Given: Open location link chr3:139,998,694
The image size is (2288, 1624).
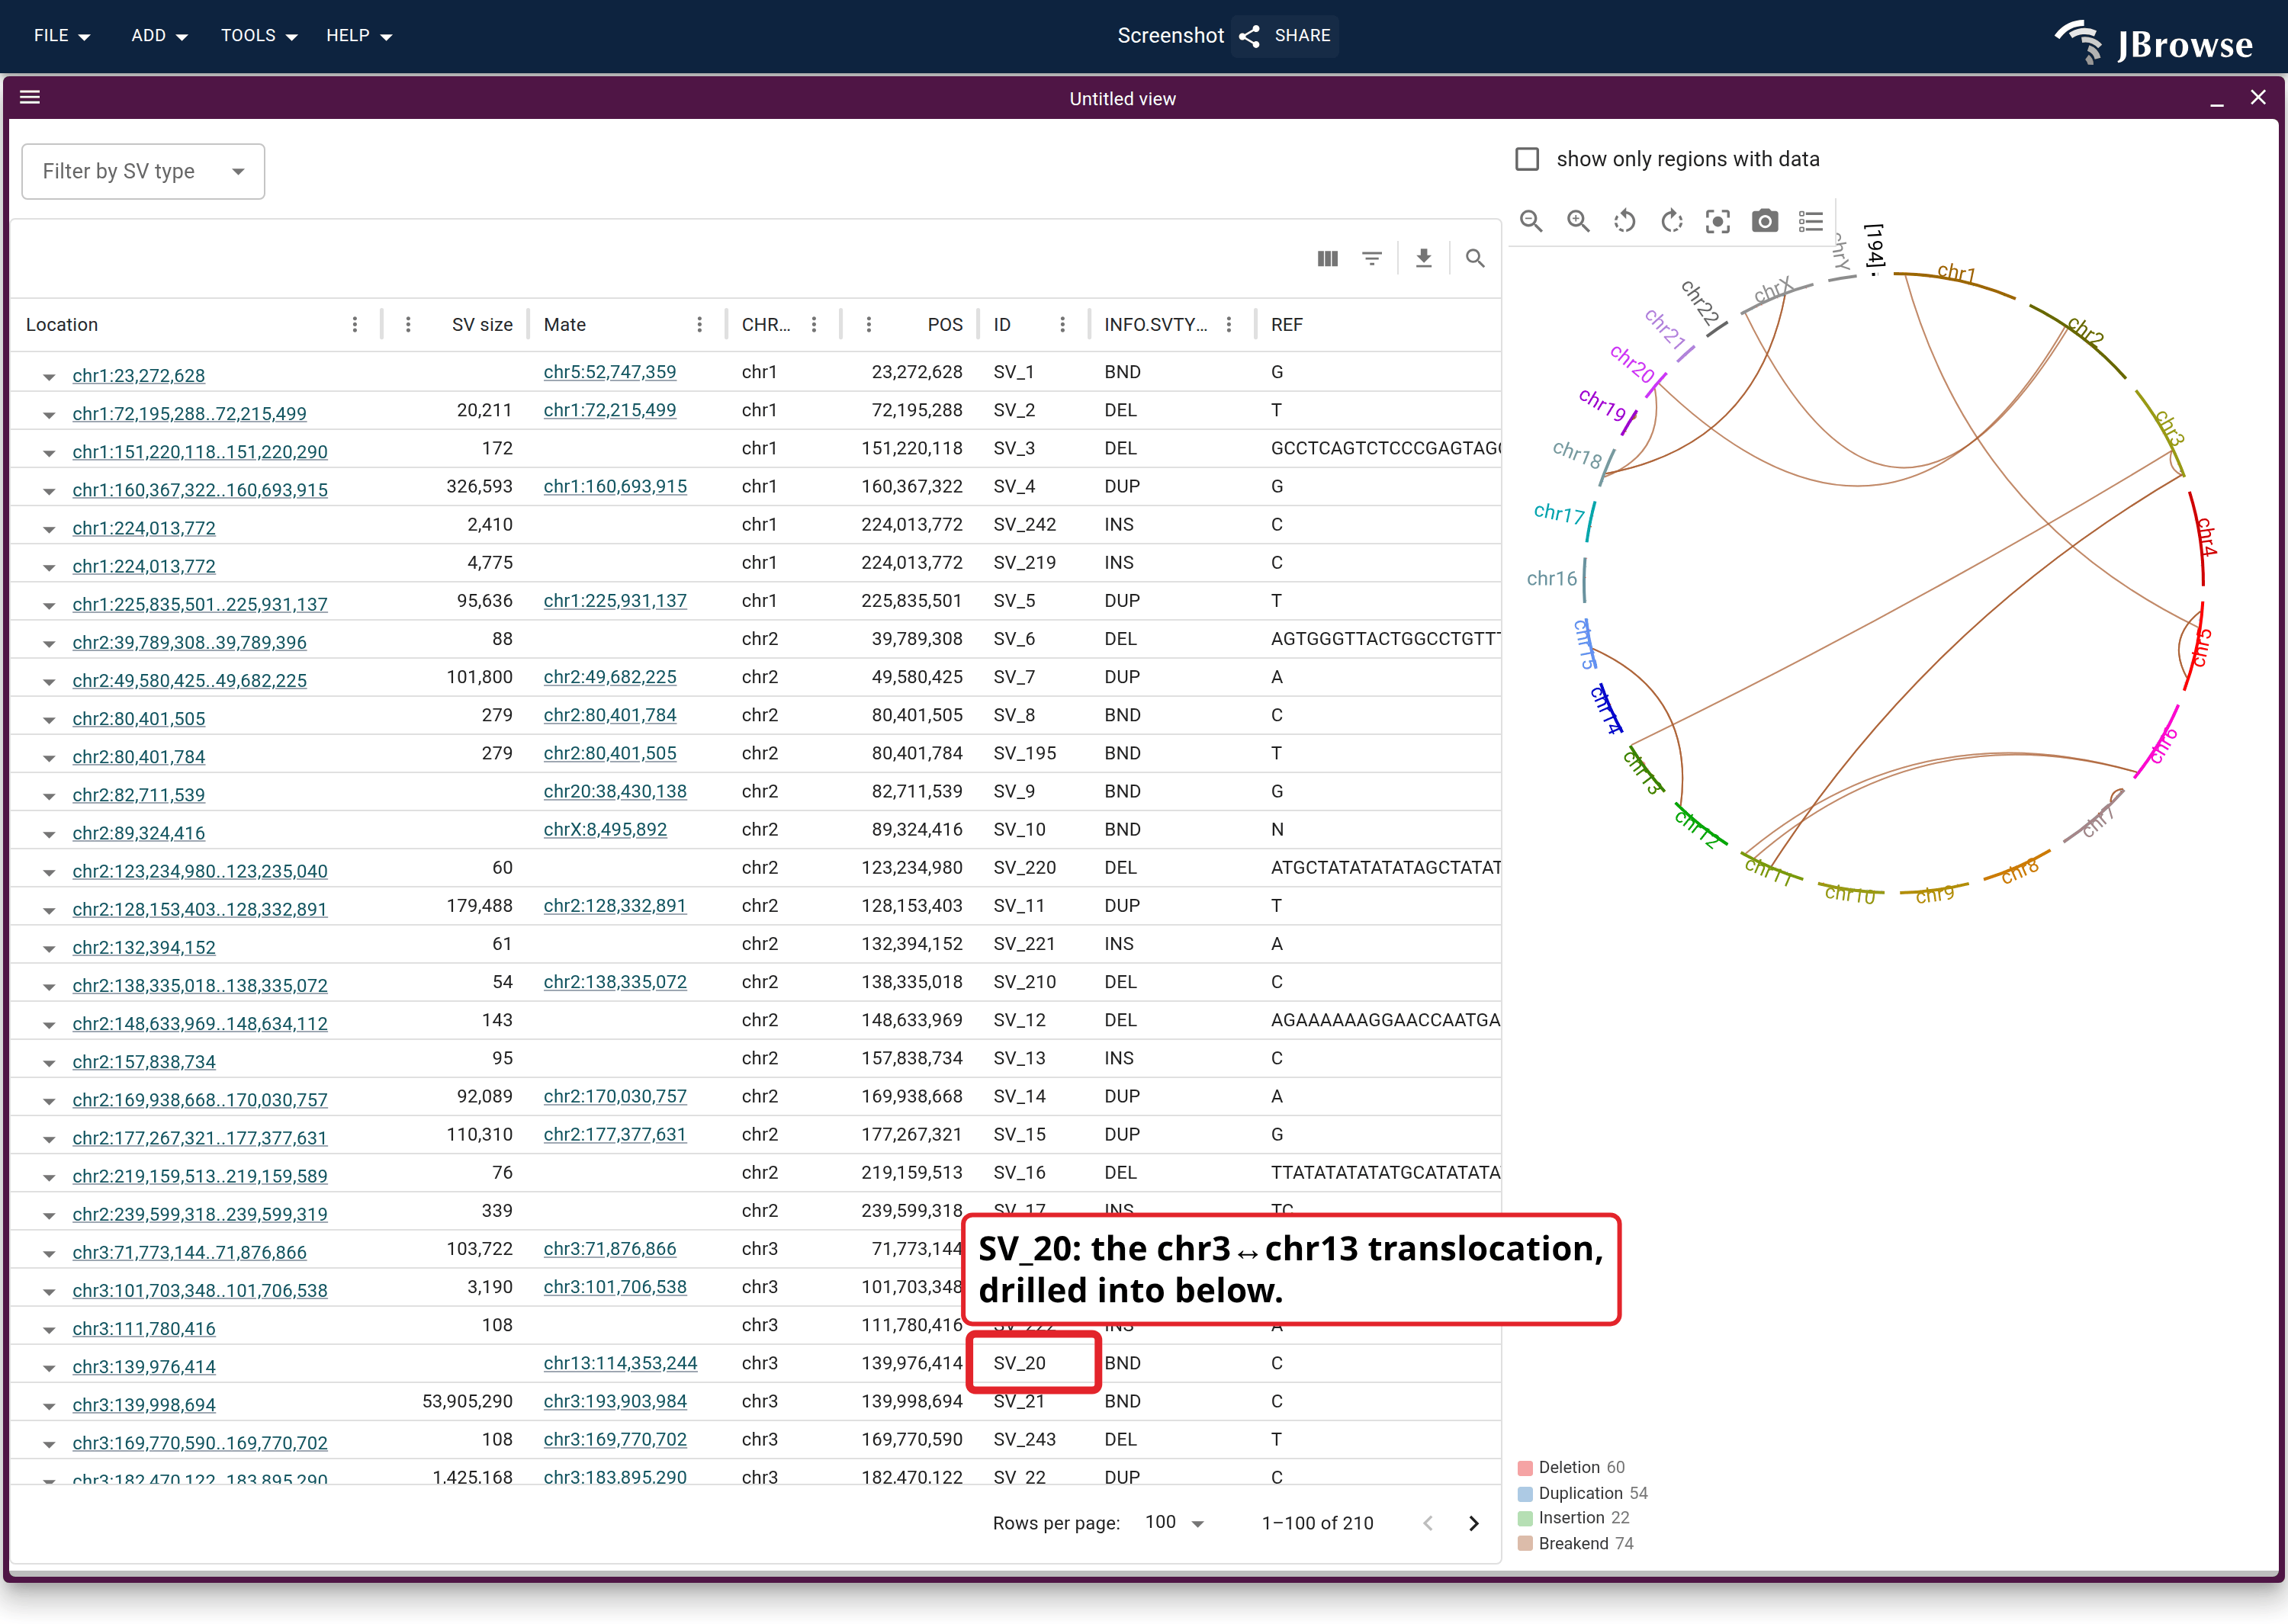Looking at the screenshot, I should coord(144,1405).
